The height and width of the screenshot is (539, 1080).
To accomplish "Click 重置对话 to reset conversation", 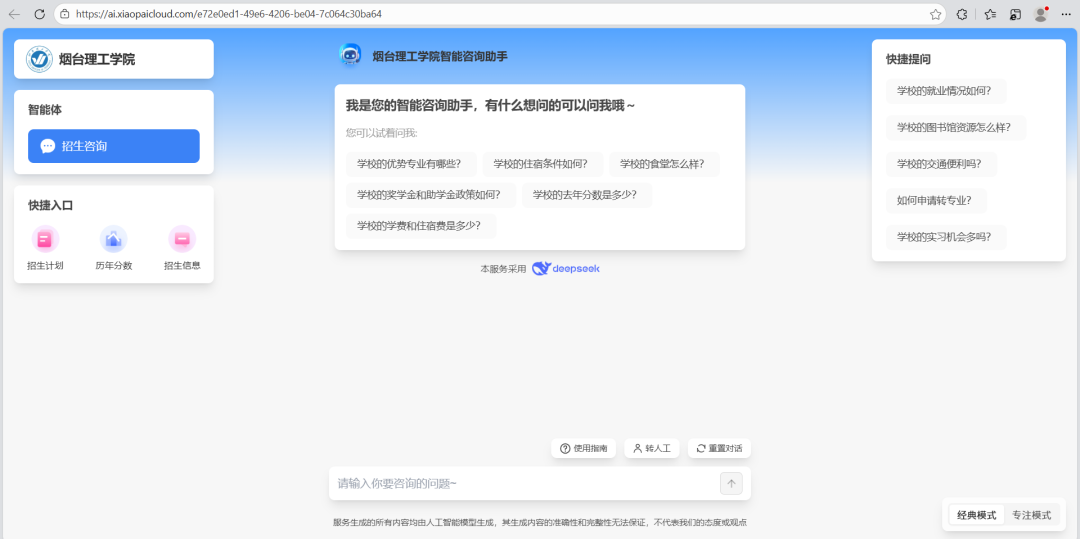I will [x=719, y=448].
